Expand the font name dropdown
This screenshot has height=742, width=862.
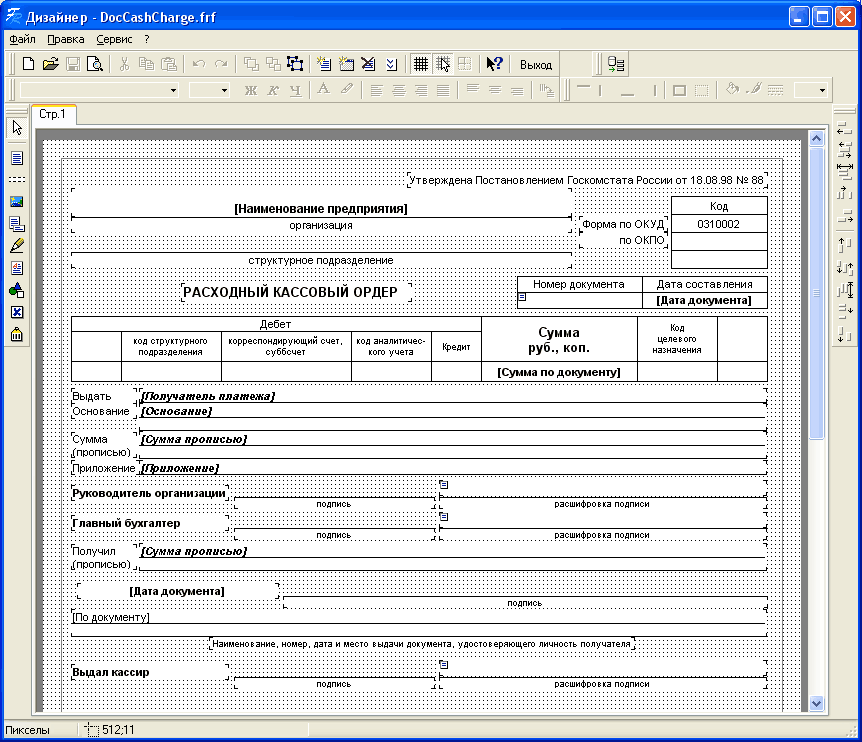(x=173, y=90)
